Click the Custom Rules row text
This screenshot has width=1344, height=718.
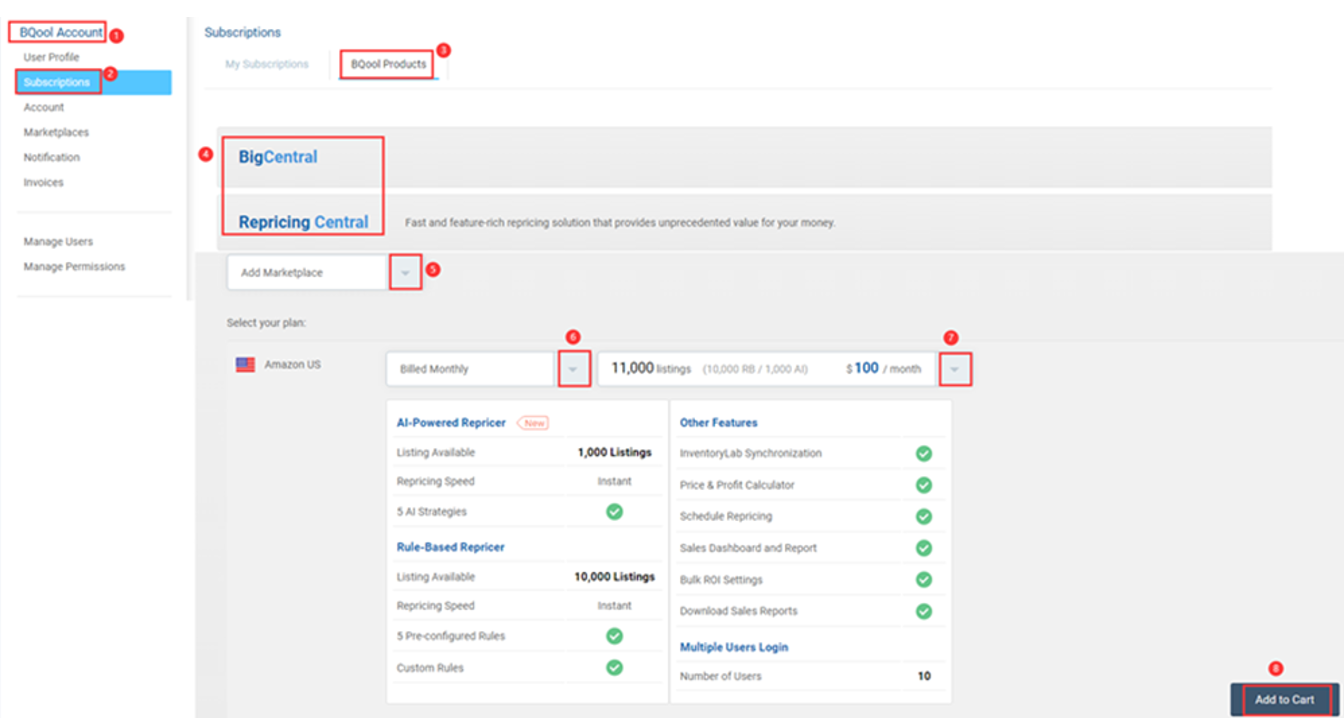tap(430, 668)
